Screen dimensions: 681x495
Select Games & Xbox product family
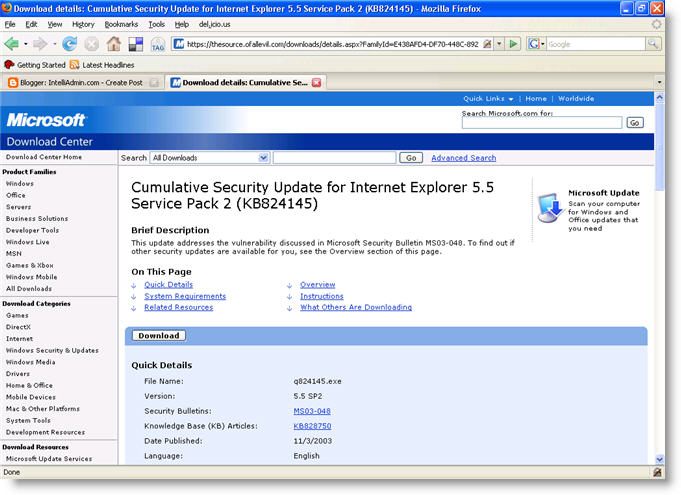(x=30, y=265)
